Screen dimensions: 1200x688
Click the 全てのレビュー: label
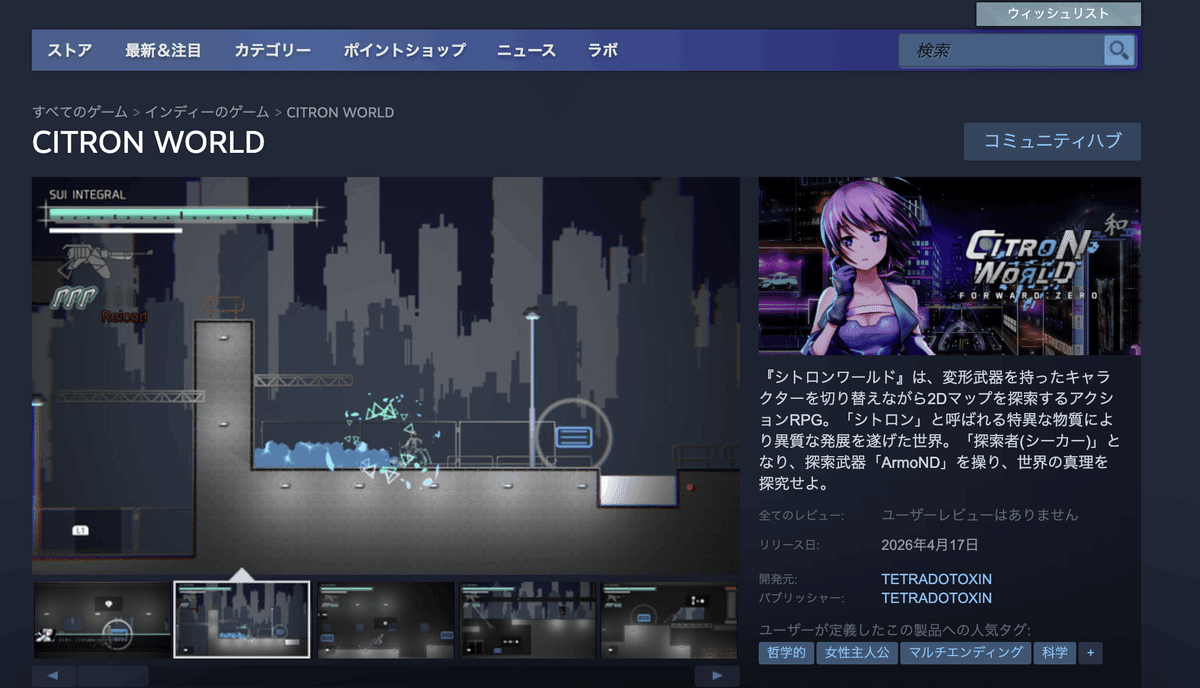801,515
